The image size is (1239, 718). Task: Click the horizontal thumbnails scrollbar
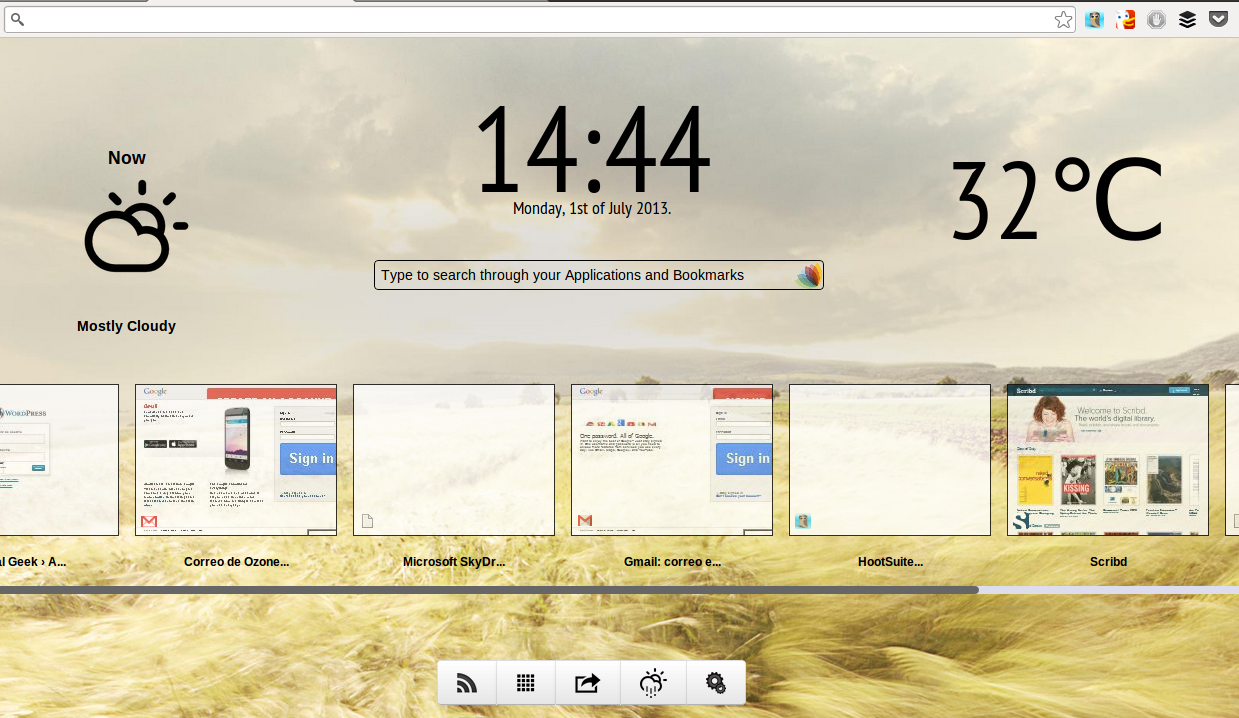(x=489, y=590)
